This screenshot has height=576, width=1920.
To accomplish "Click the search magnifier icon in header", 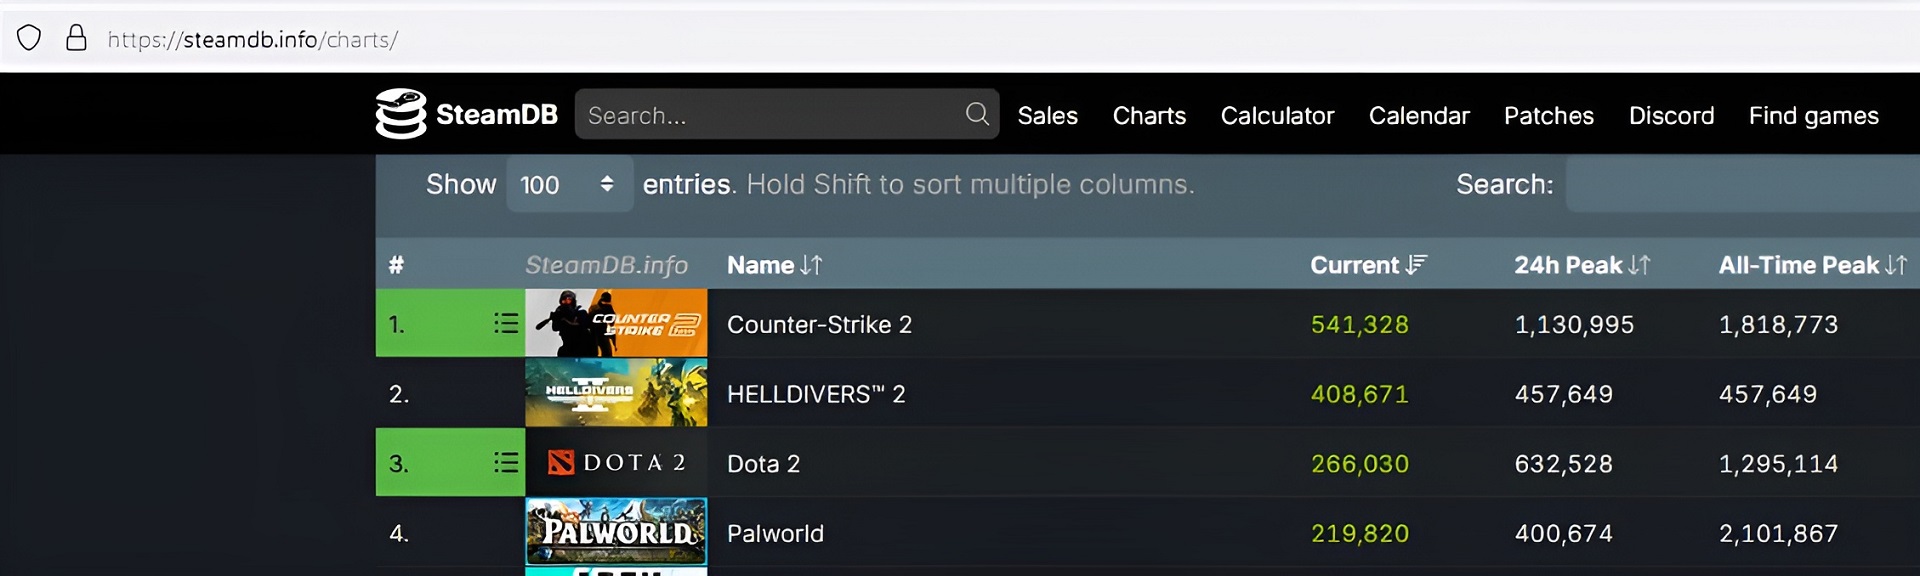I will (x=977, y=114).
